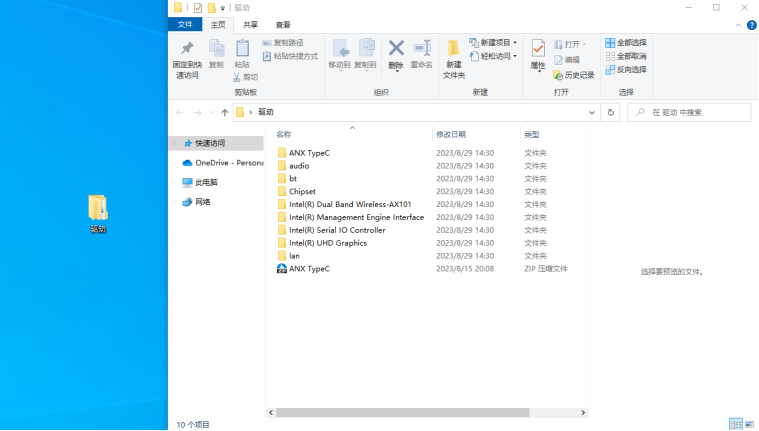The image size is (759, 431).
Task: Switch to the 主页 ribbon tab
Action: (218, 25)
